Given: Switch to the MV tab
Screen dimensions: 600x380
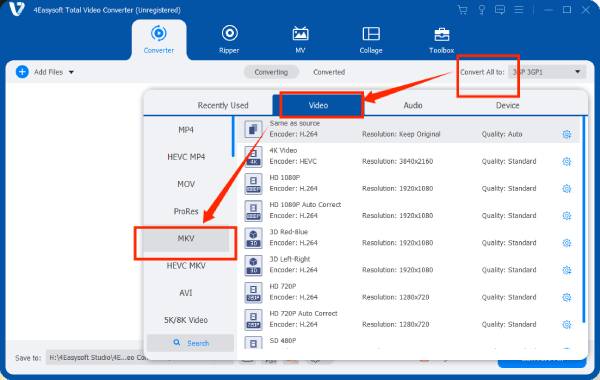Looking at the screenshot, I should [x=300, y=39].
